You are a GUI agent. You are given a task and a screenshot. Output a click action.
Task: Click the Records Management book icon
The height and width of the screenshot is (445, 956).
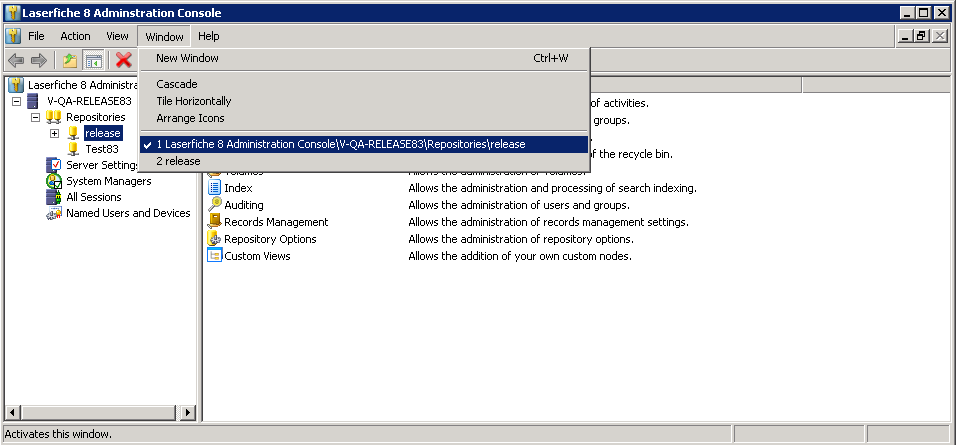(214, 221)
